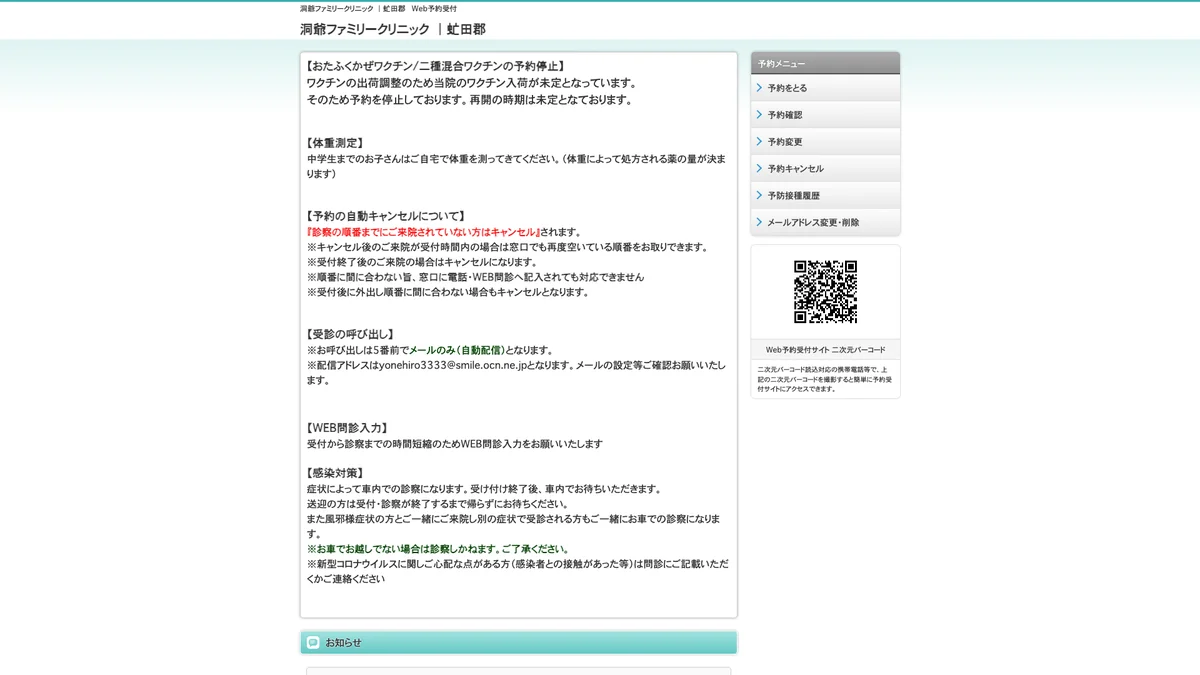The image size is (1200, 675).
Task: Open メールアドレス変更・削除 menu item
Action: coord(825,223)
